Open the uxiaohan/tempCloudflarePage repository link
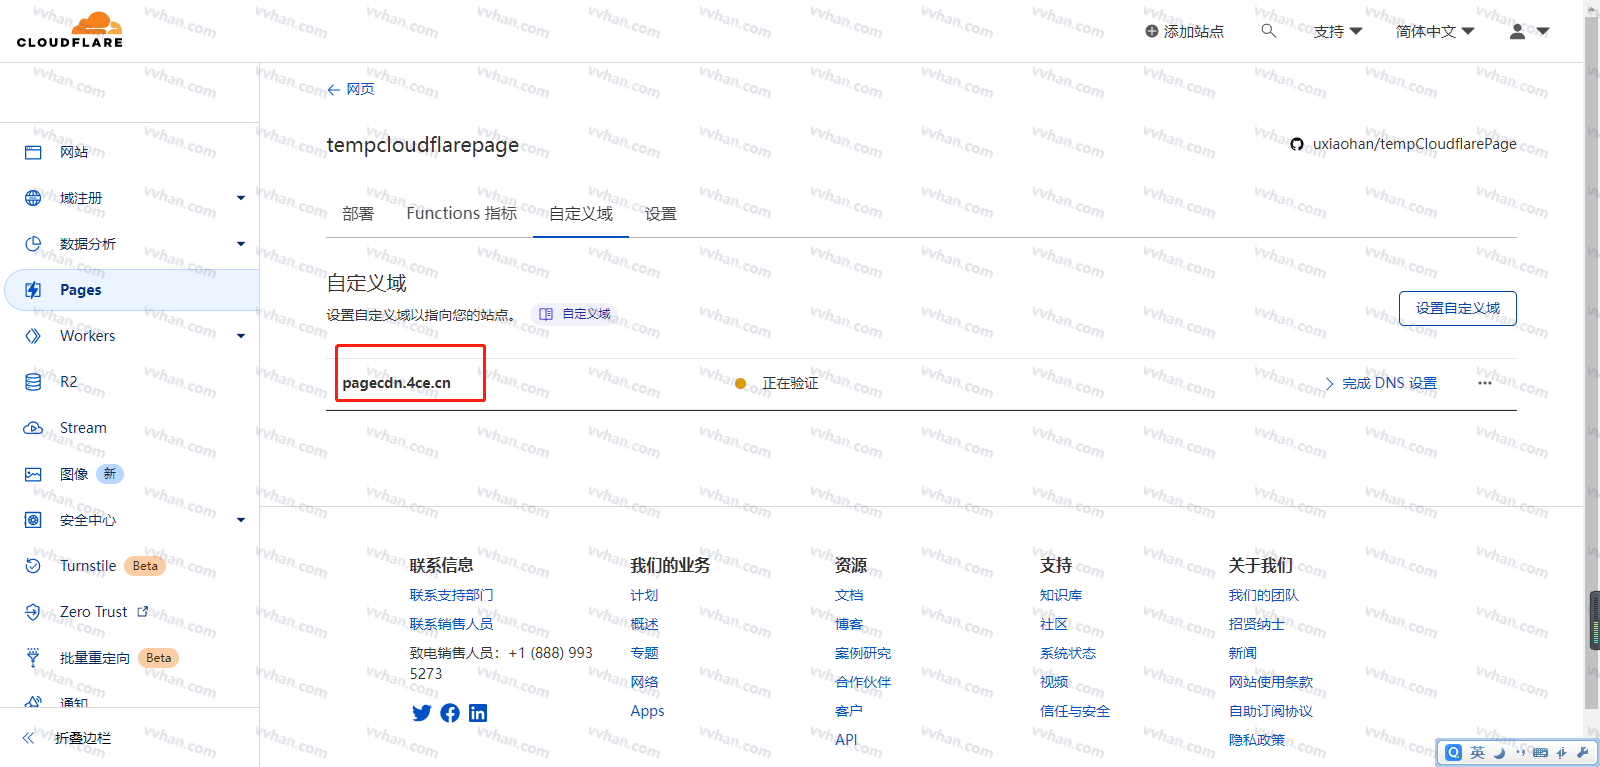The image size is (1600, 767). click(1414, 144)
